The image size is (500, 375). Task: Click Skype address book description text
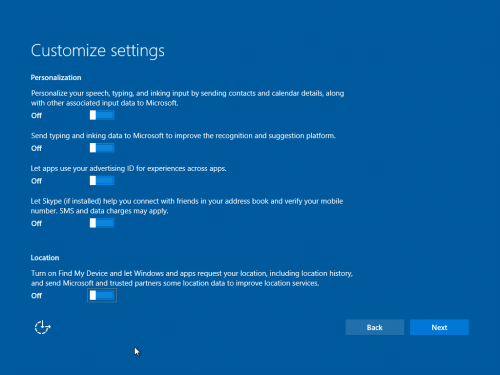click(x=187, y=206)
